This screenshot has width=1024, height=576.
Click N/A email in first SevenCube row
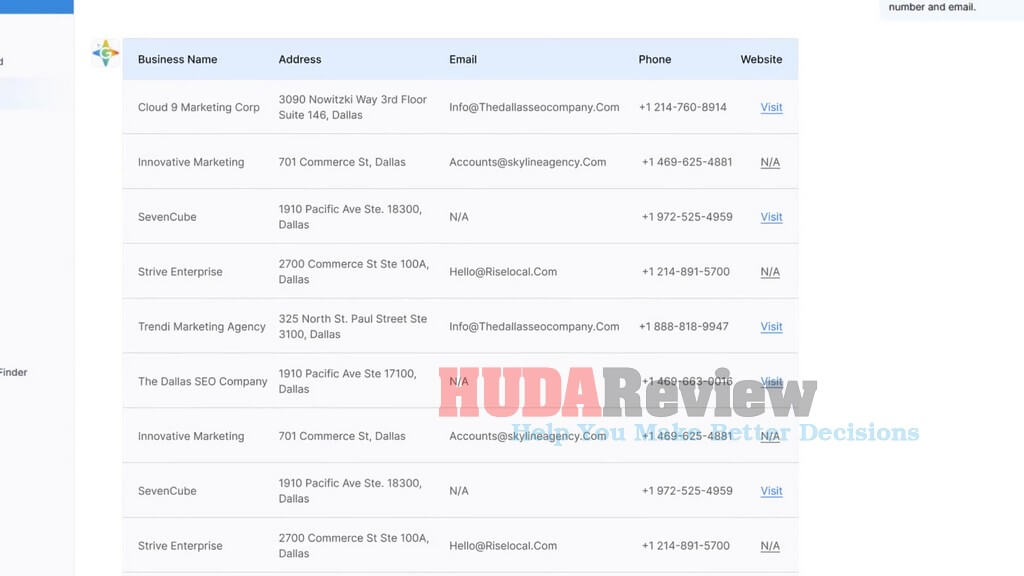tap(458, 217)
